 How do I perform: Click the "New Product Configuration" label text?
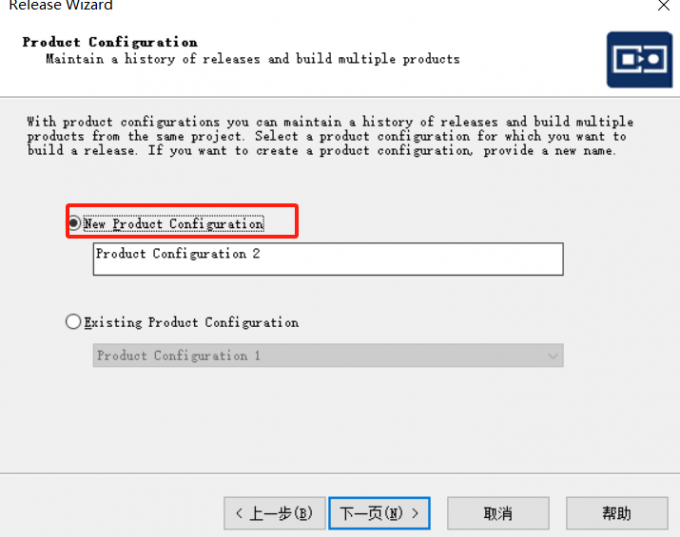point(173,224)
